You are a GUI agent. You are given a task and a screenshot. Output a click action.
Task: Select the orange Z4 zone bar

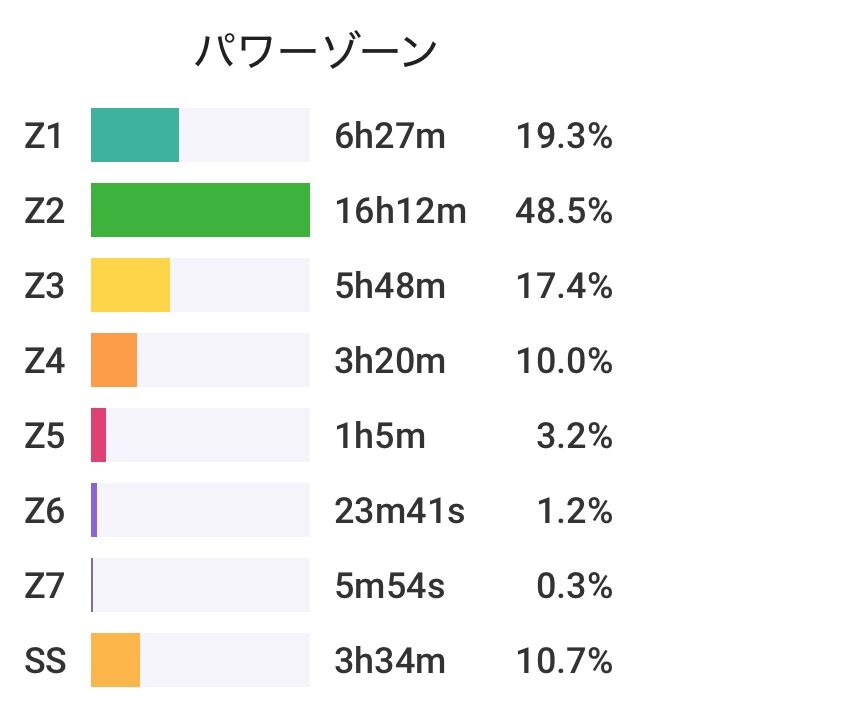(x=114, y=360)
